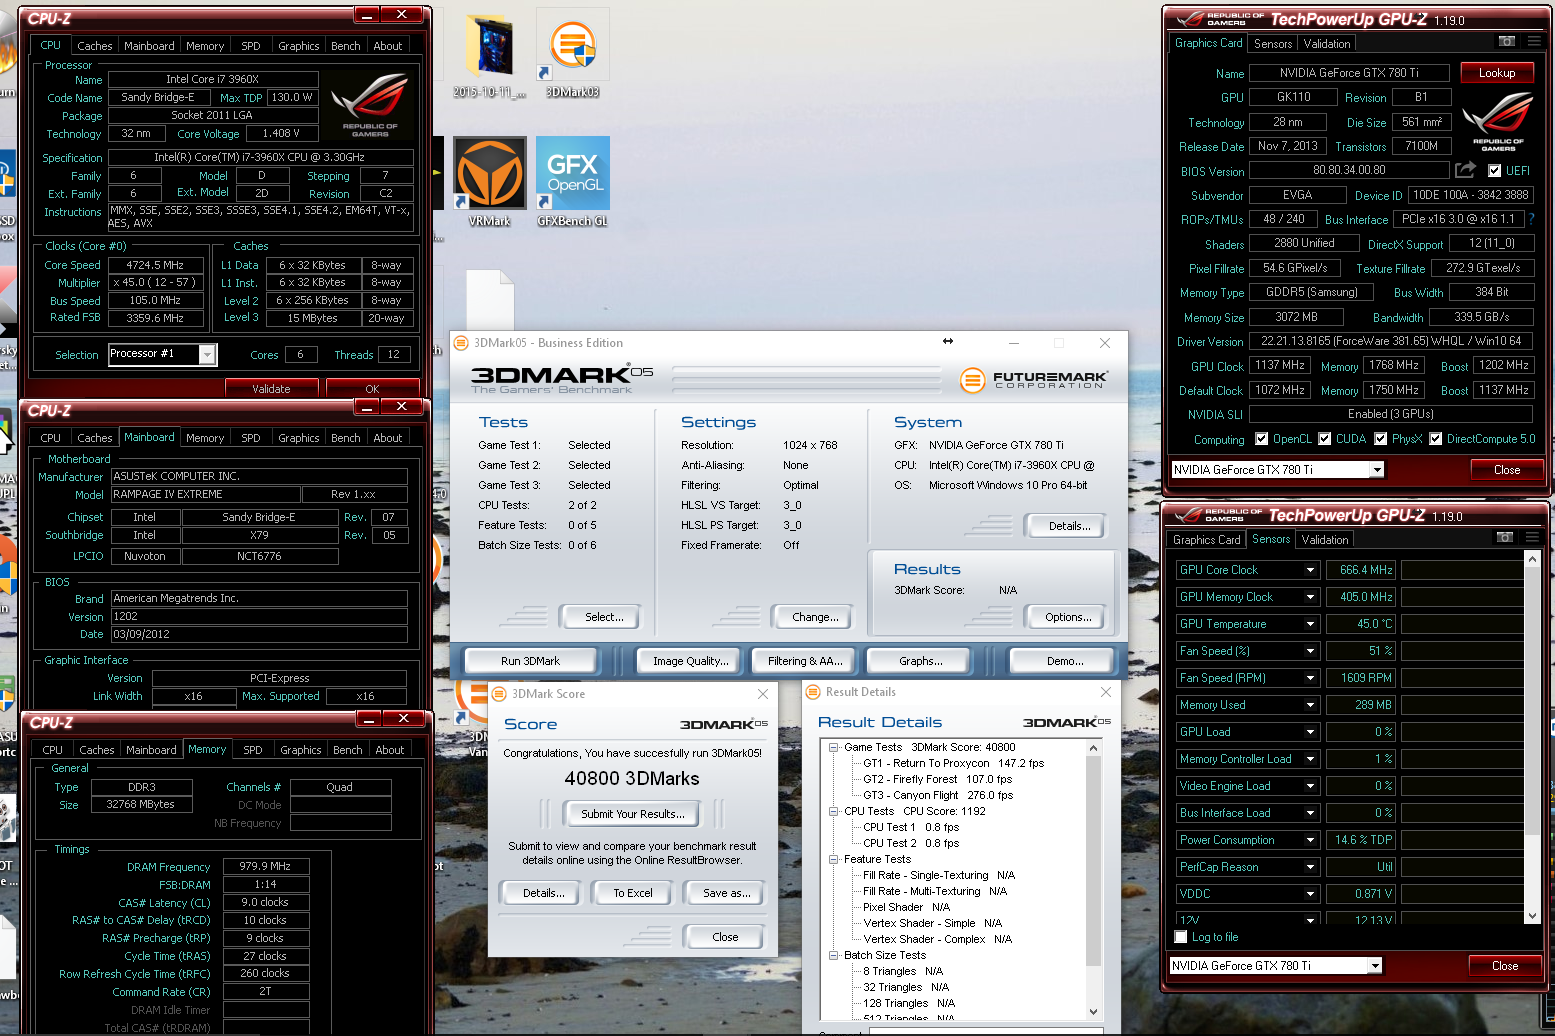Collapse the CPU Tests tree node
Screen dimensions: 1555x1036
coord(833,811)
